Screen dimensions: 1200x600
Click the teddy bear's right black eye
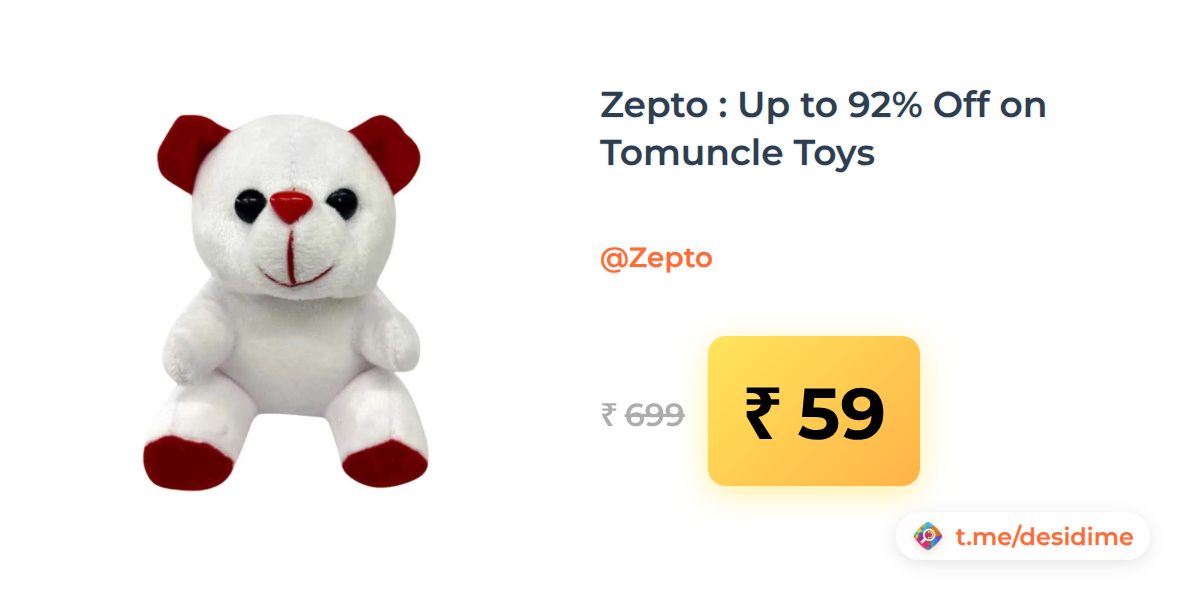click(343, 205)
